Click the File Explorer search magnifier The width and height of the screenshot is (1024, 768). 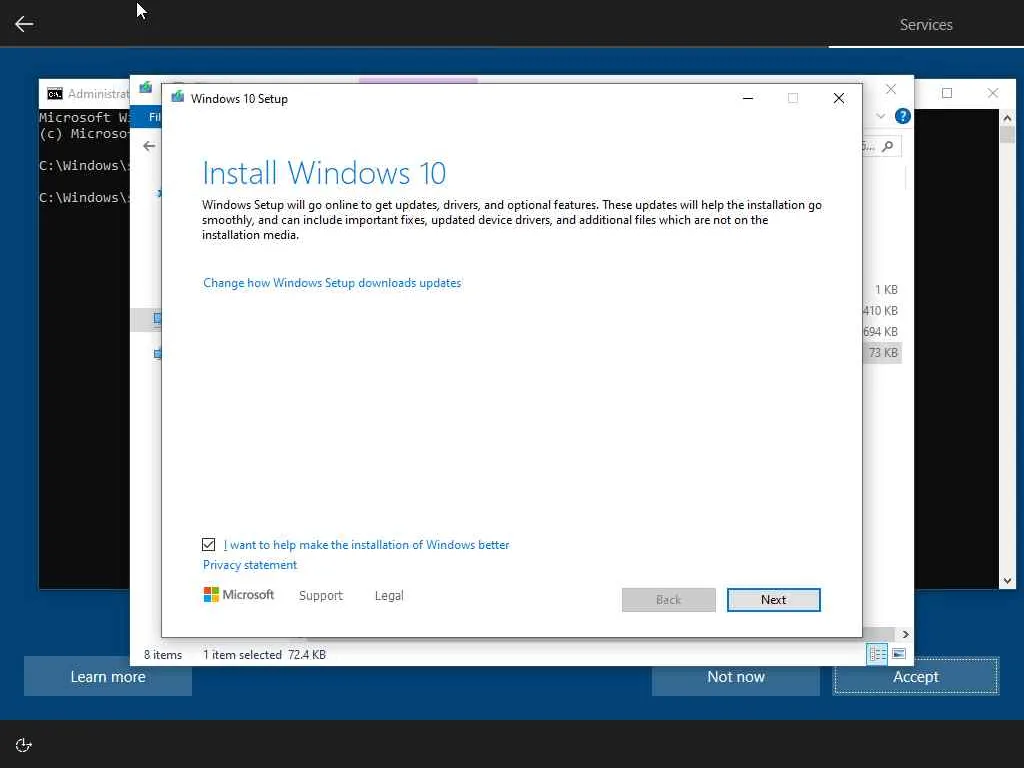[888, 146]
